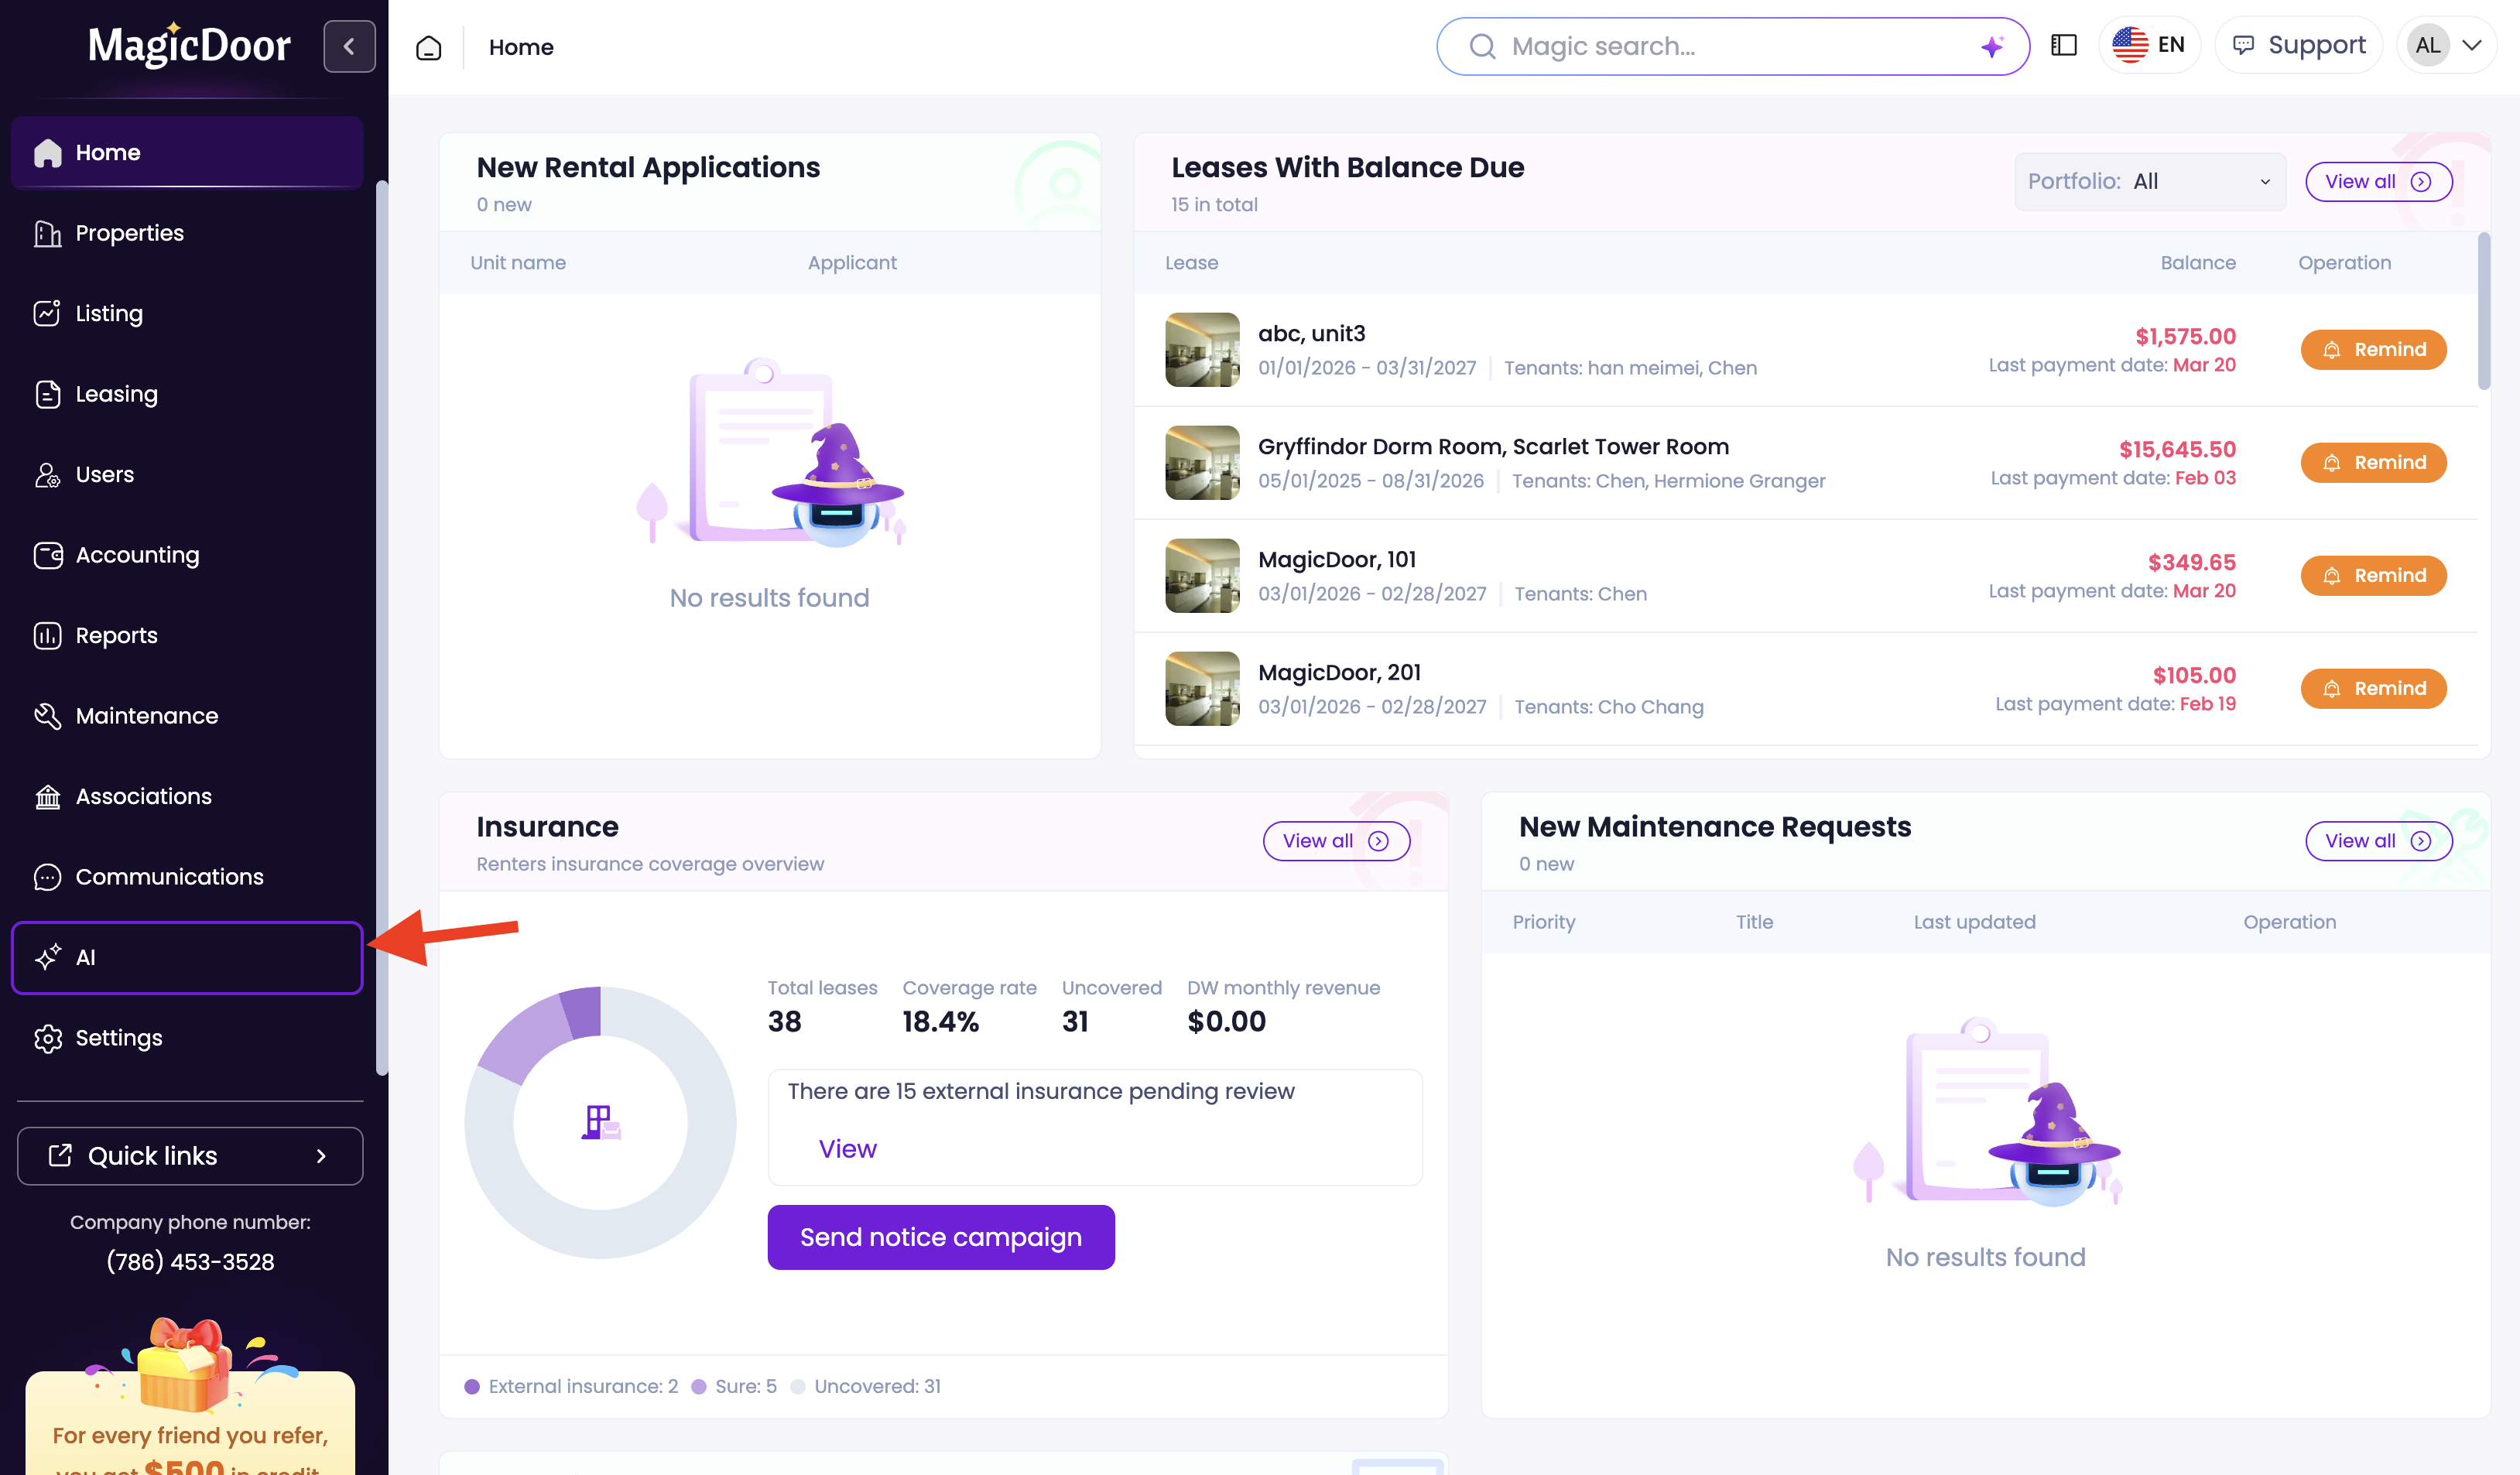Screen dimensions: 2520x1475
Task: Click Send notice campaign button
Action: pyautogui.click(x=940, y=1237)
